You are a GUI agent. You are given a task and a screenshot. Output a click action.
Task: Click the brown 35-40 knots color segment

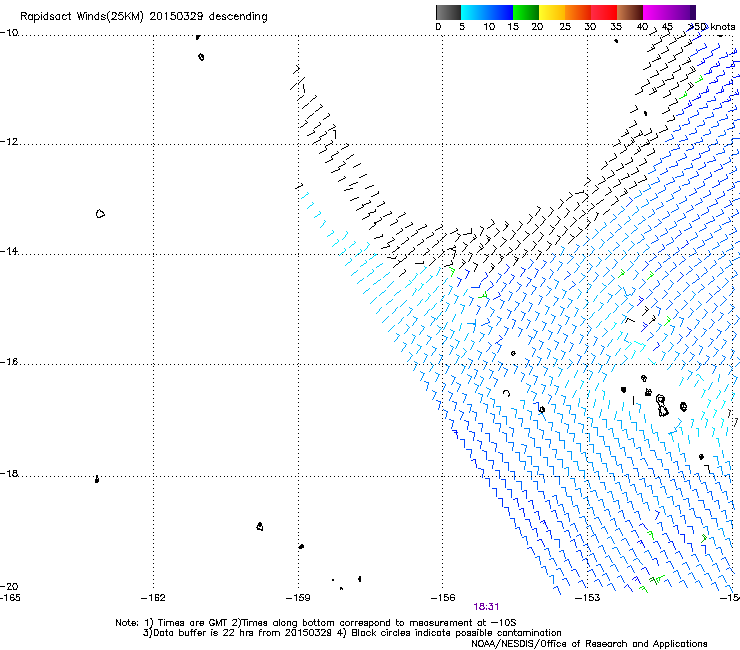[630, 12]
